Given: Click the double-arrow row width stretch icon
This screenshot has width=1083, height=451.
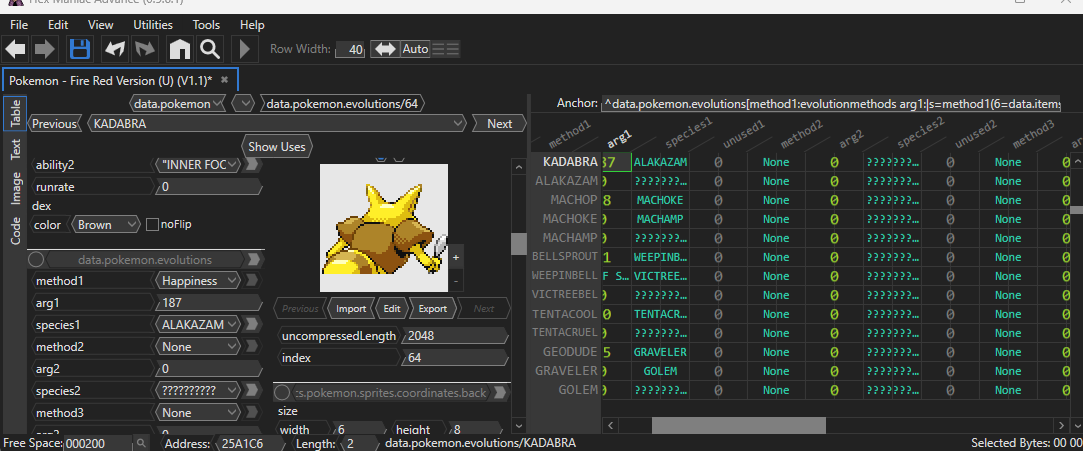Looking at the screenshot, I should click(x=385, y=49).
